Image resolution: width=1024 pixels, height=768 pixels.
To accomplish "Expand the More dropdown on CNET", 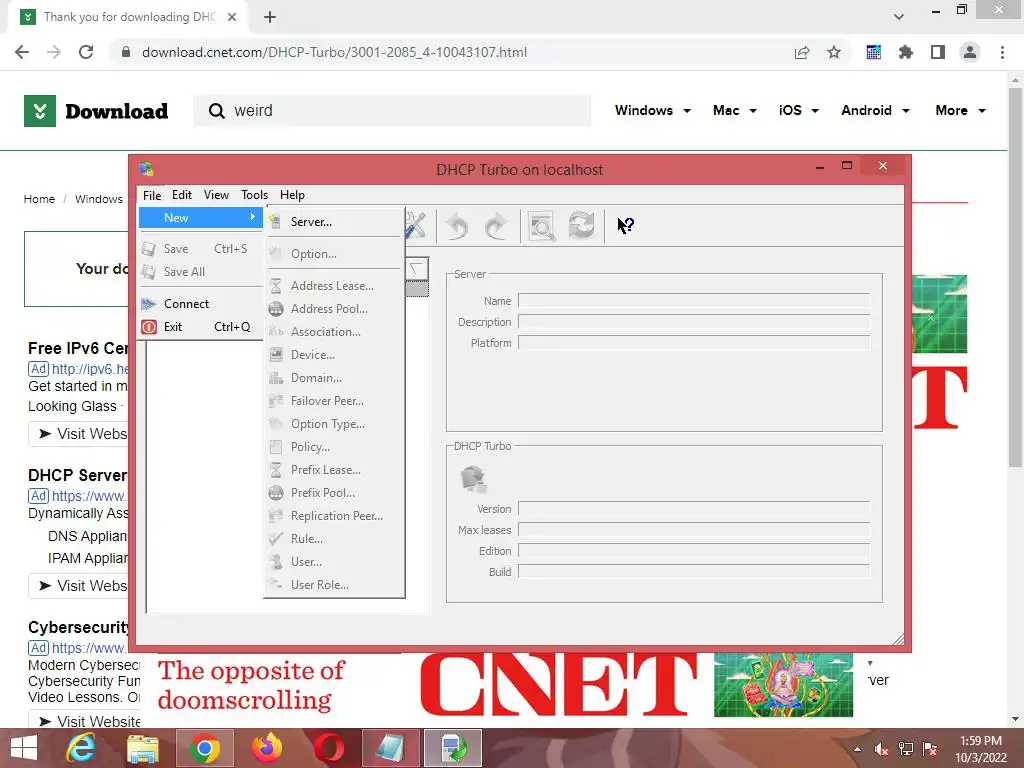I will pos(961,110).
